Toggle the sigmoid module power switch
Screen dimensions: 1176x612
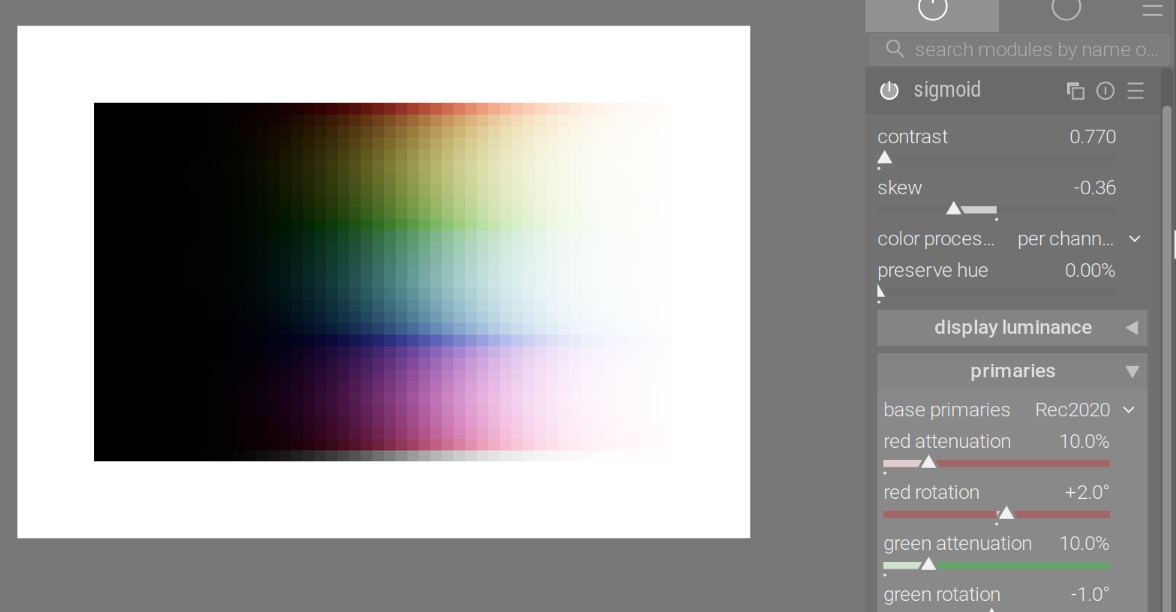pyautogui.click(x=889, y=91)
